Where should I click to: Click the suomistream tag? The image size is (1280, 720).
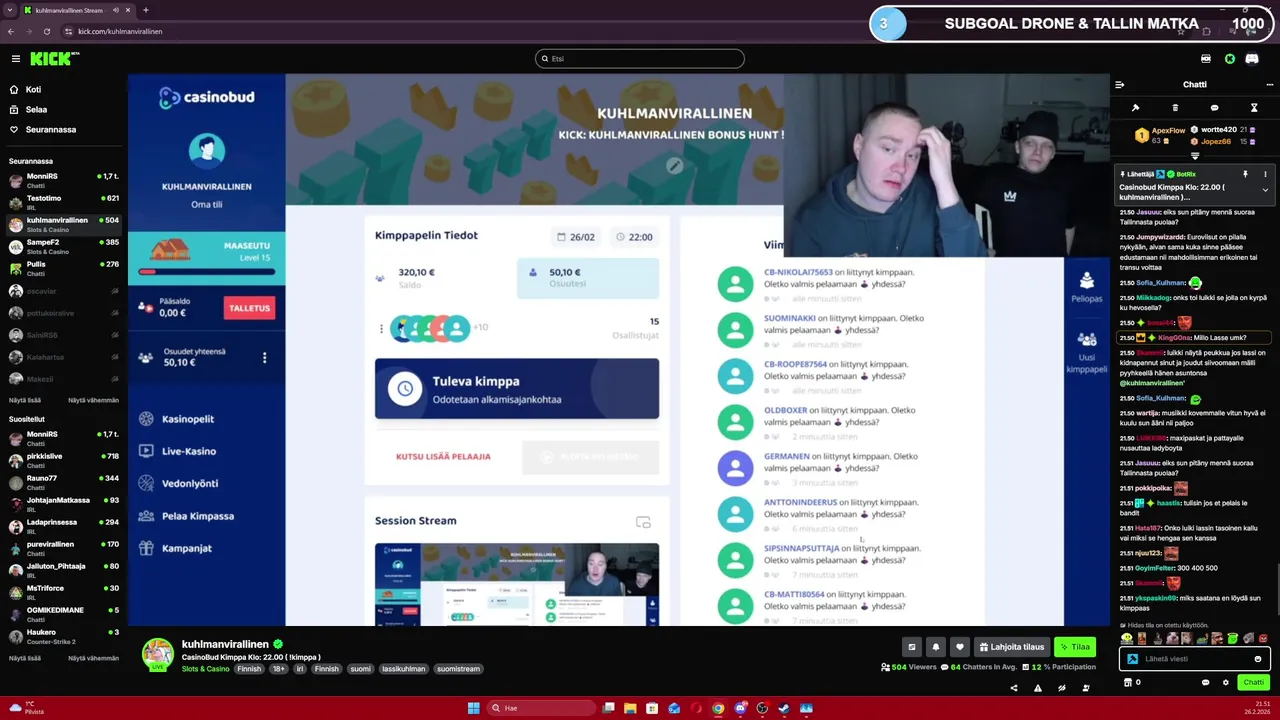[x=458, y=669]
